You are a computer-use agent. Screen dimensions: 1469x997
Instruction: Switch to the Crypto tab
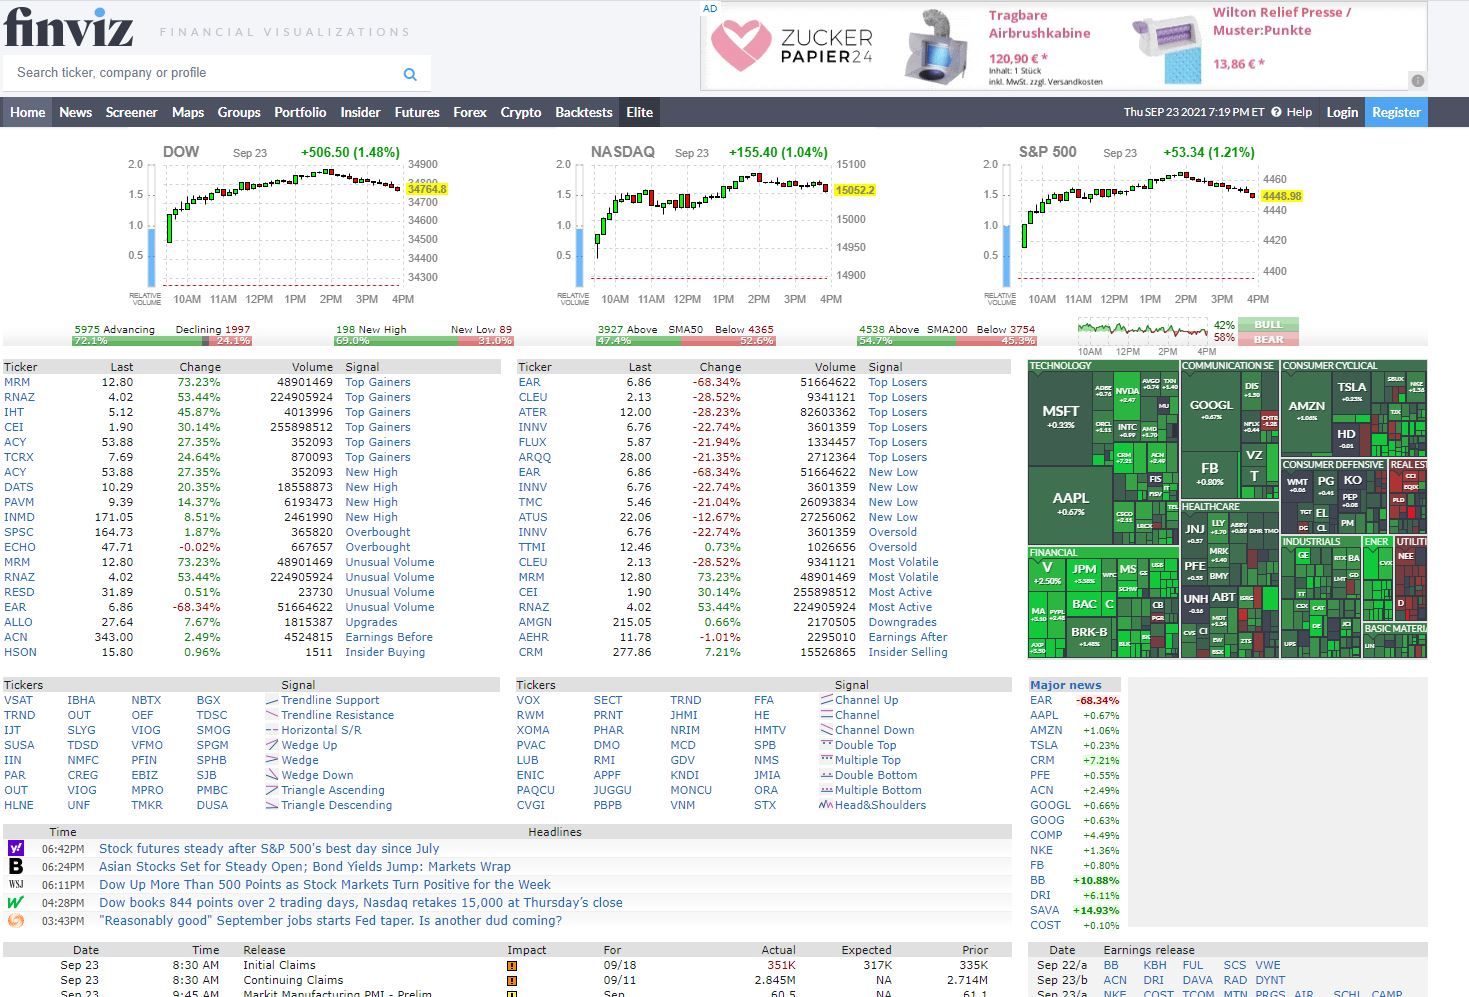point(520,112)
